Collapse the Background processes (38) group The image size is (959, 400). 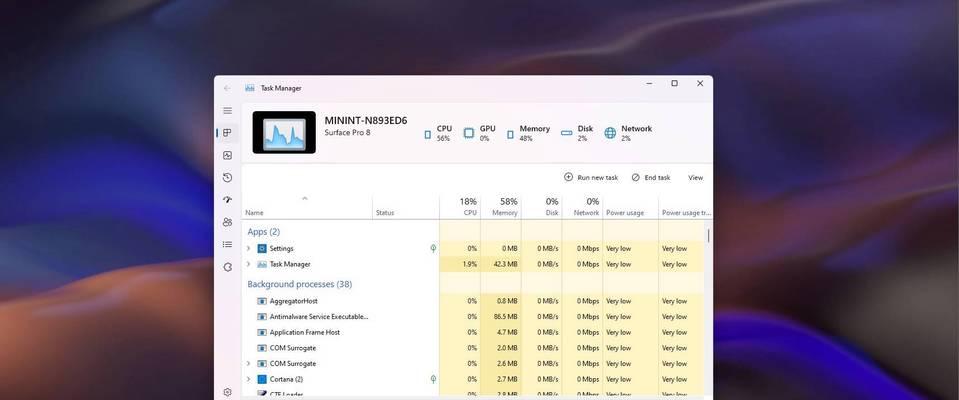coord(300,284)
